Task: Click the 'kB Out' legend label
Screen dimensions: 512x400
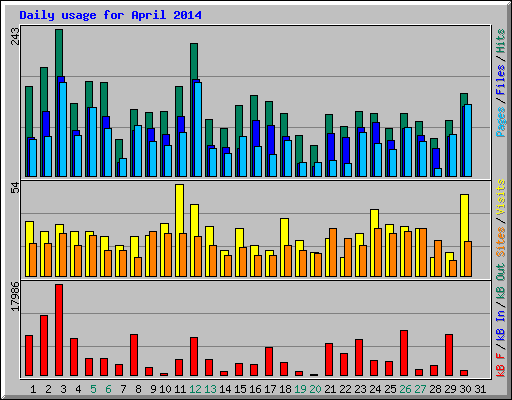Action: pyautogui.click(x=500, y=282)
